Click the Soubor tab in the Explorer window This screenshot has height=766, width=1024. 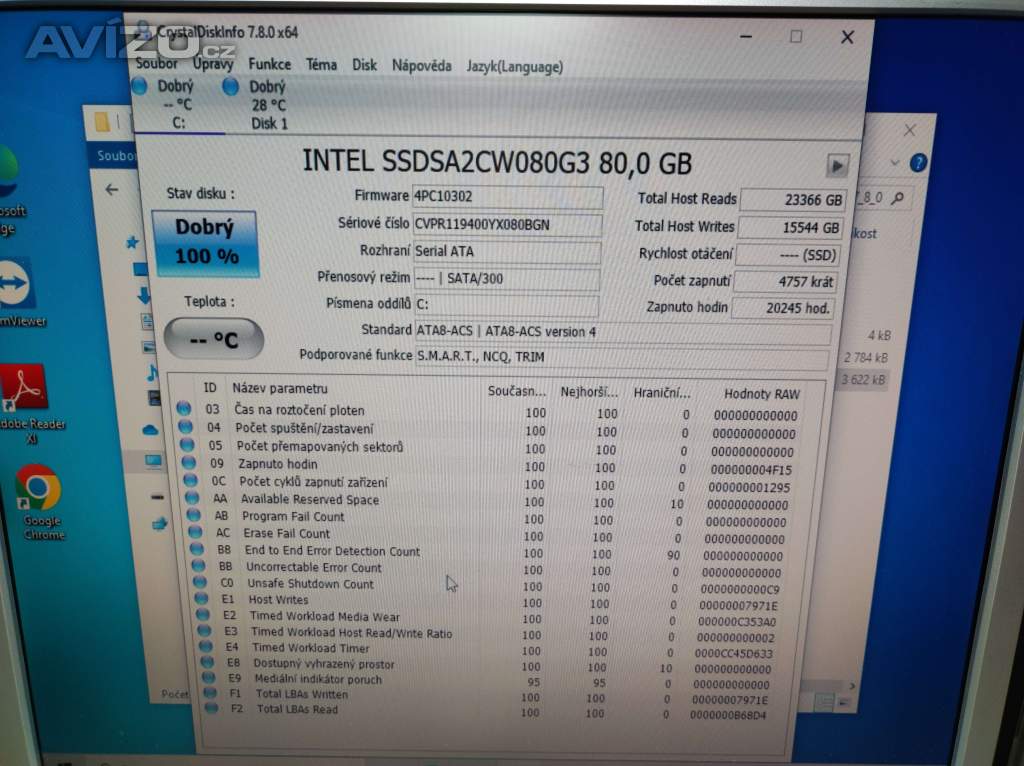pyautogui.click(x=114, y=155)
